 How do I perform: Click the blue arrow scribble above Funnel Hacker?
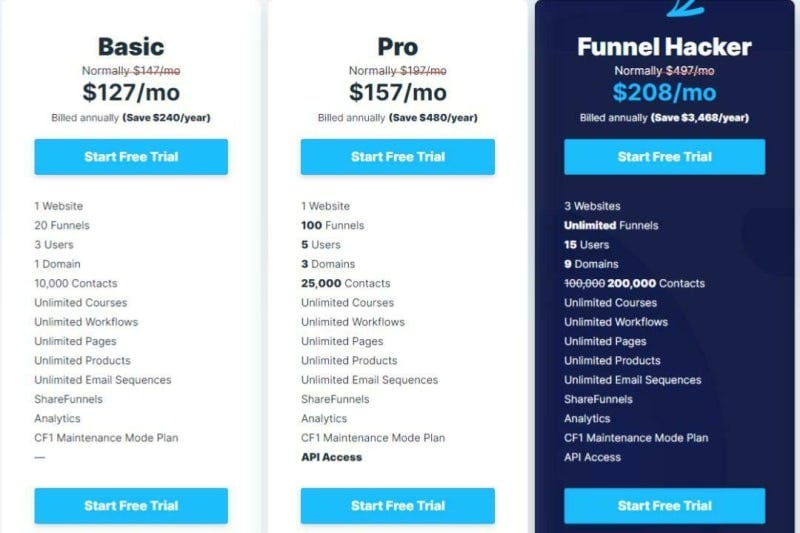[x=685, y=8]
